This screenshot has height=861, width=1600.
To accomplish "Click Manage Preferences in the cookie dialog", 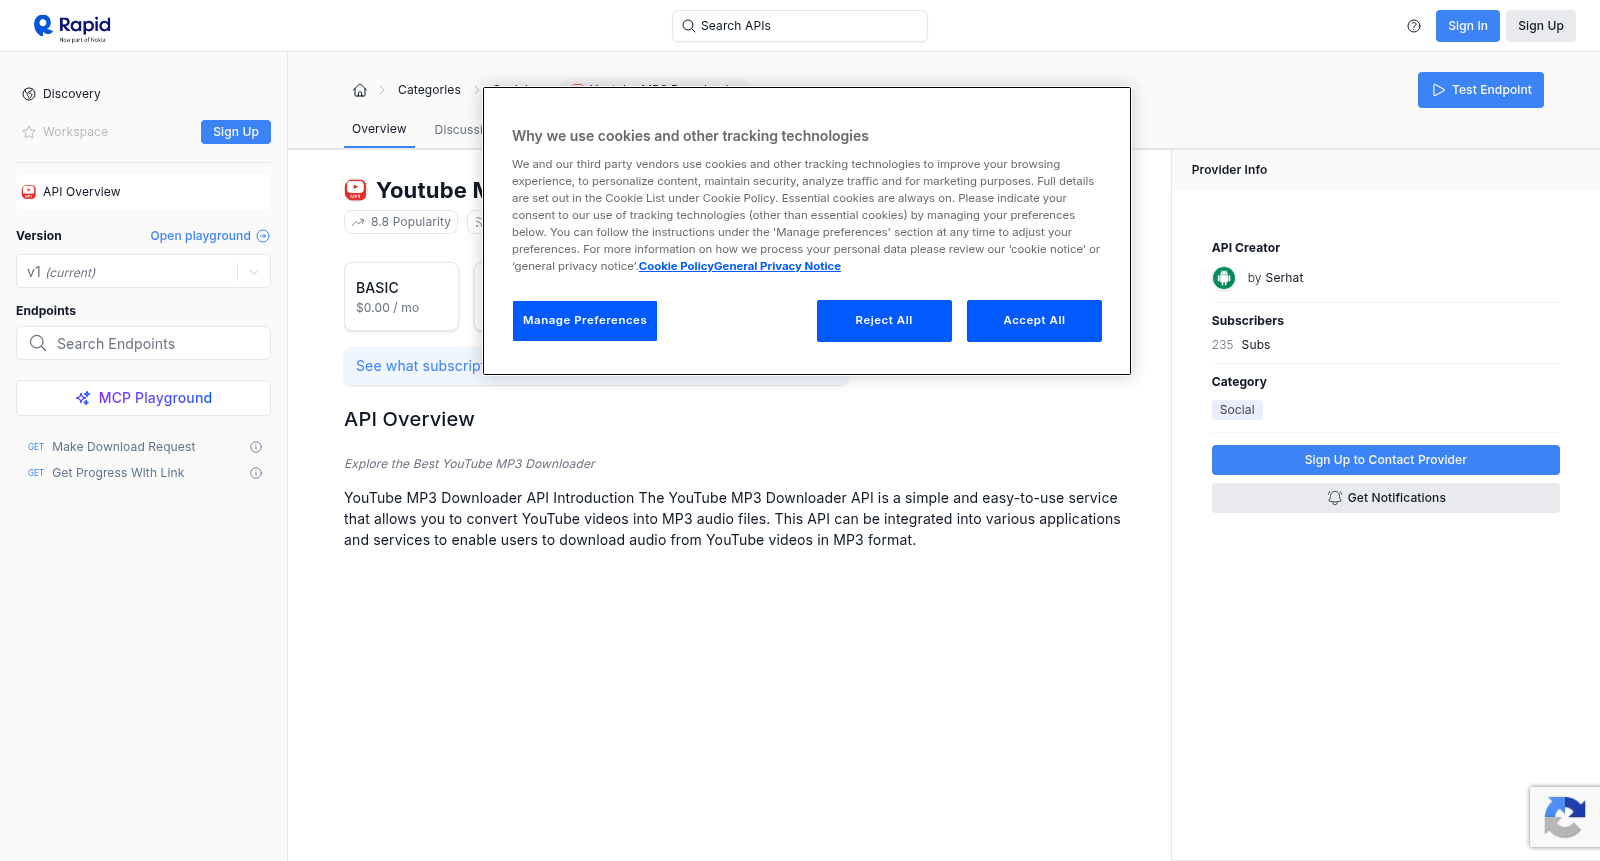I will tap(585, 321).
